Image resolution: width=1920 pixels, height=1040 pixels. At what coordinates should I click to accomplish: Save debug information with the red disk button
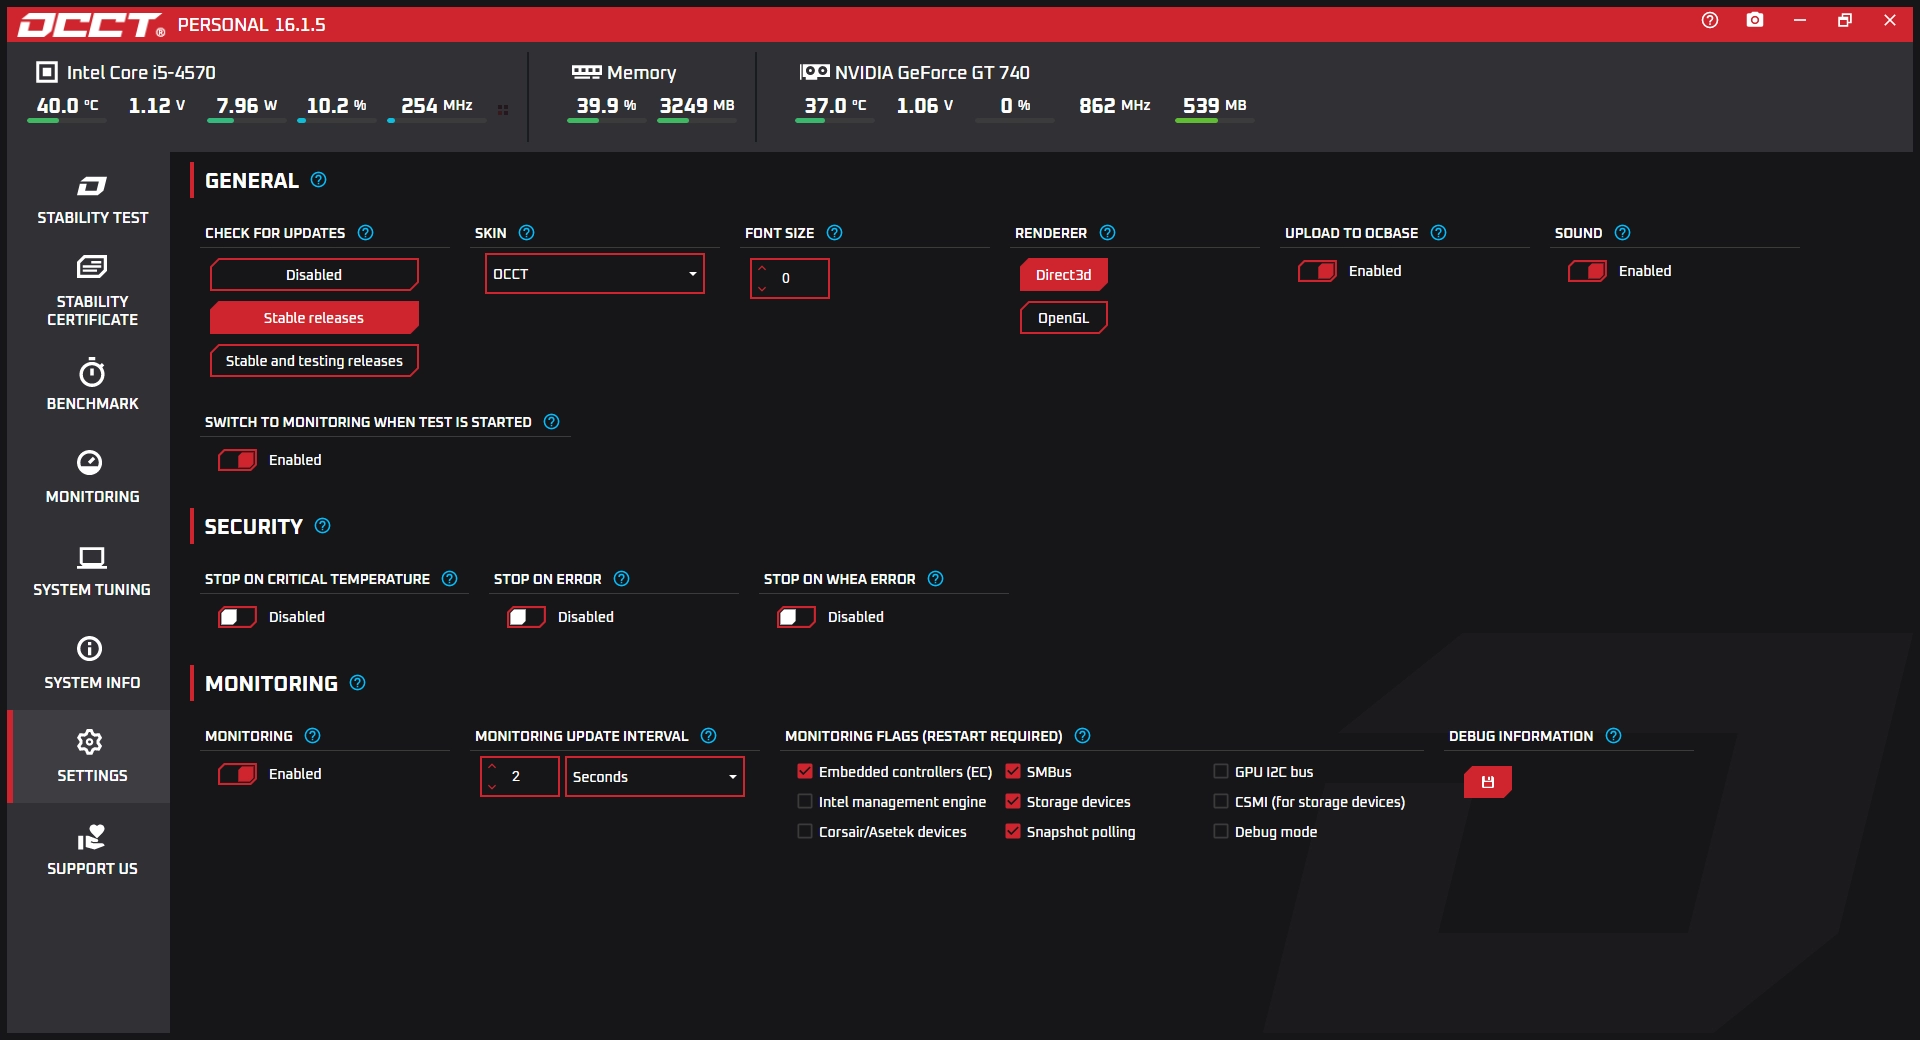point(1488,782)
